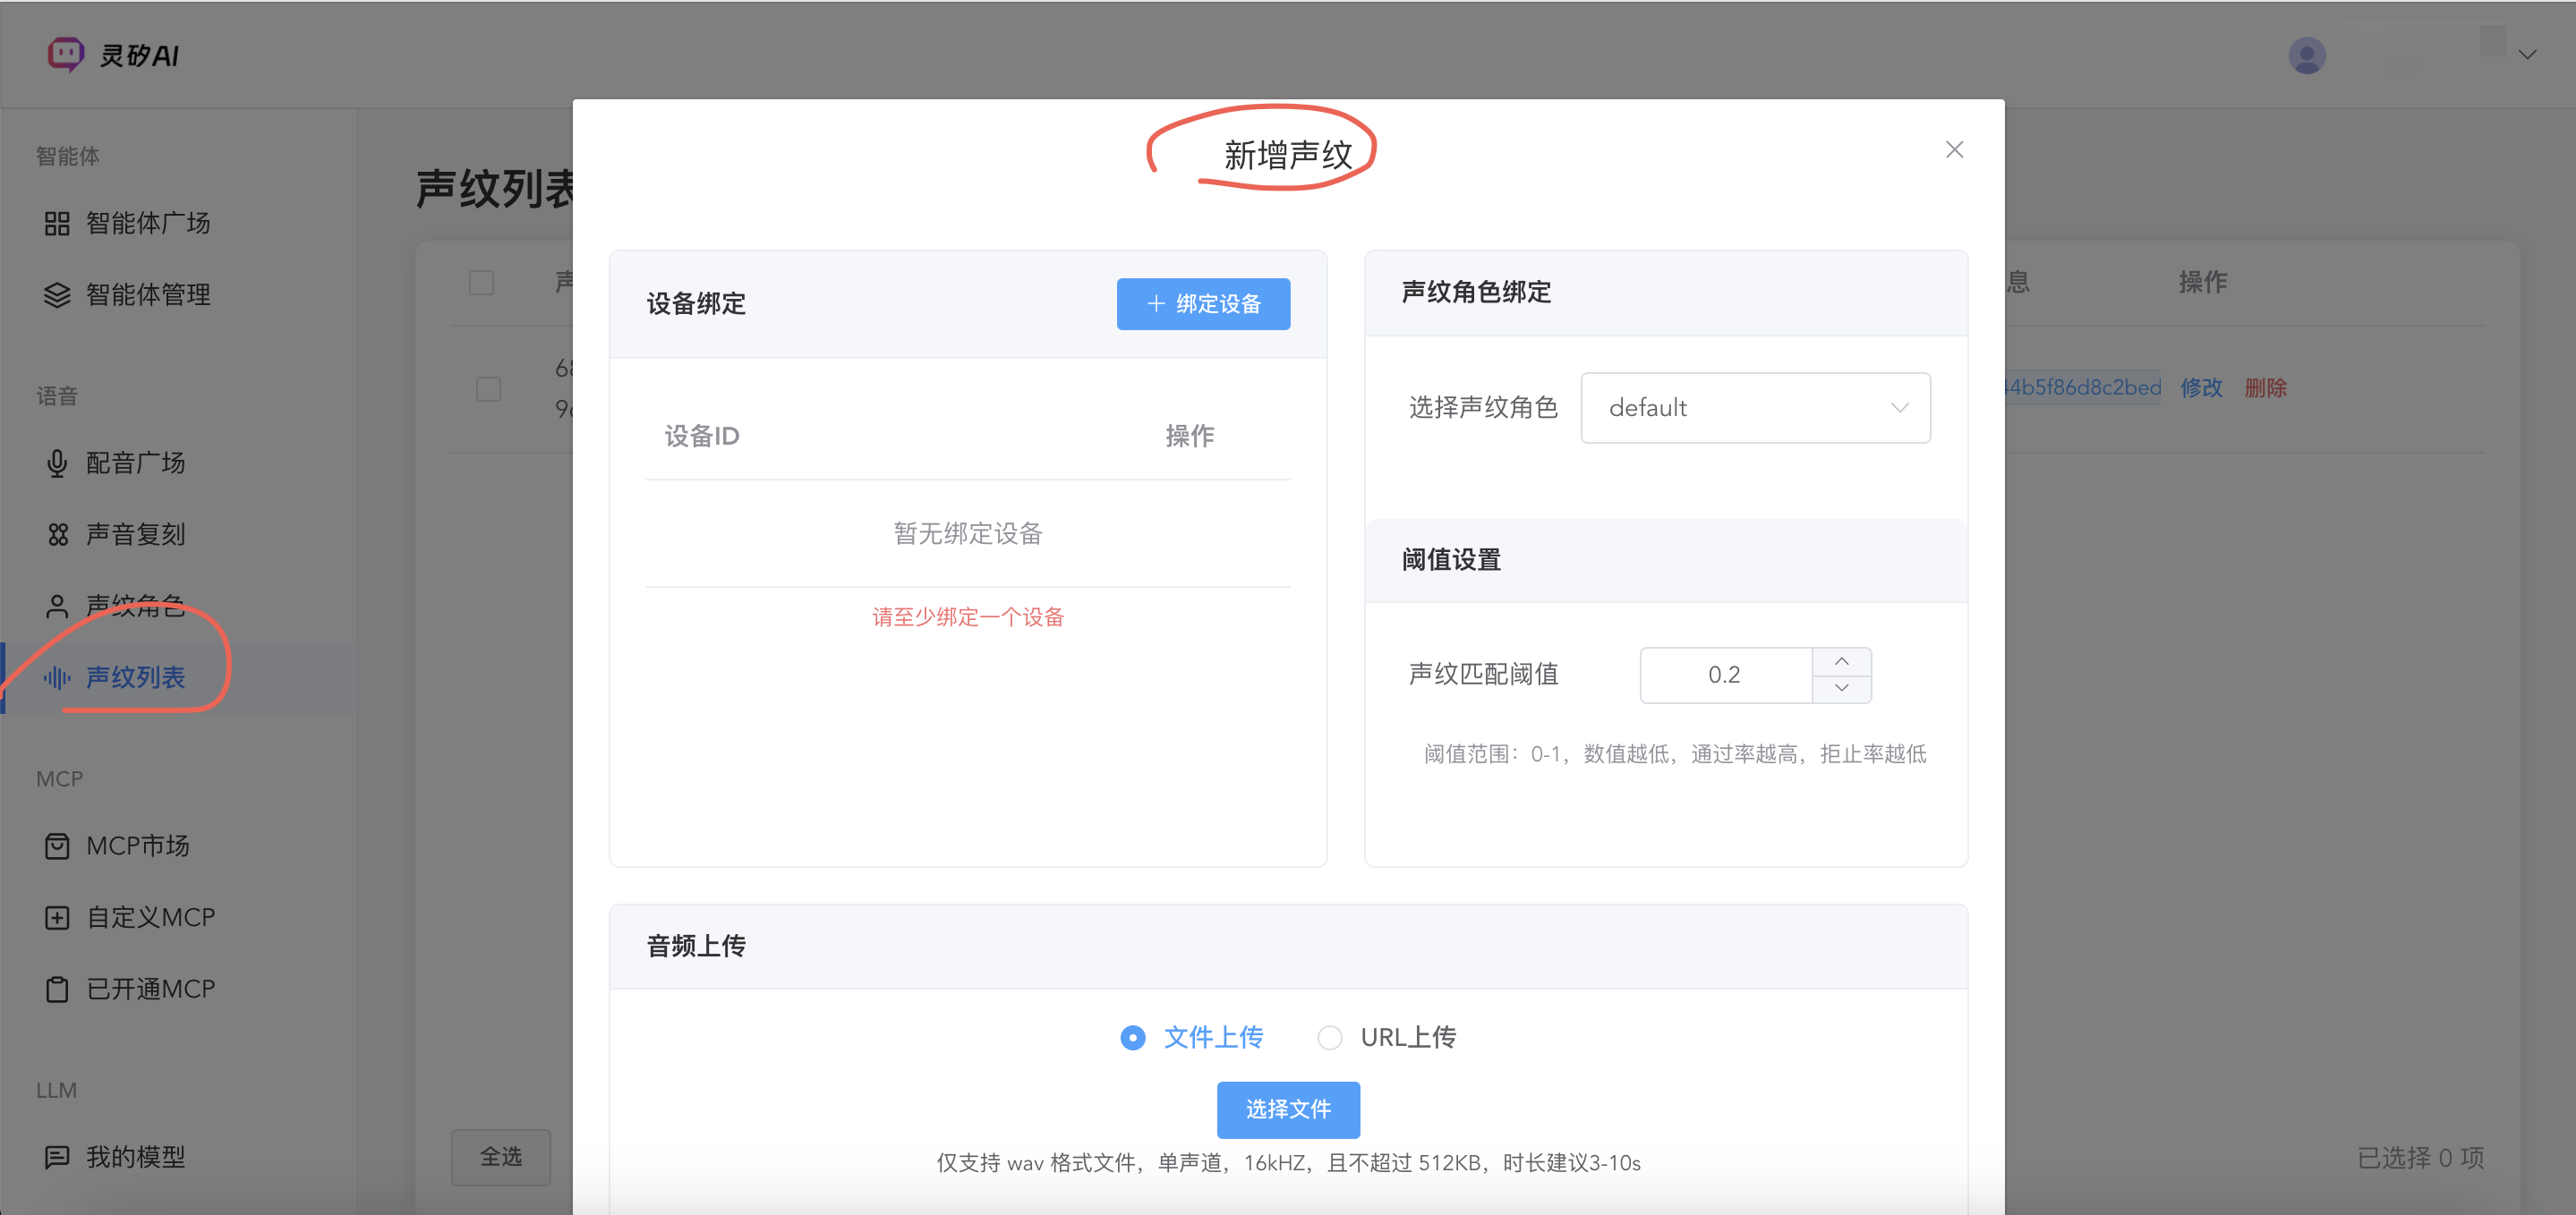This screenshot has width=2576, height=1215.
Task: Open the account menu chevron
Action: tap(2527, 55)
